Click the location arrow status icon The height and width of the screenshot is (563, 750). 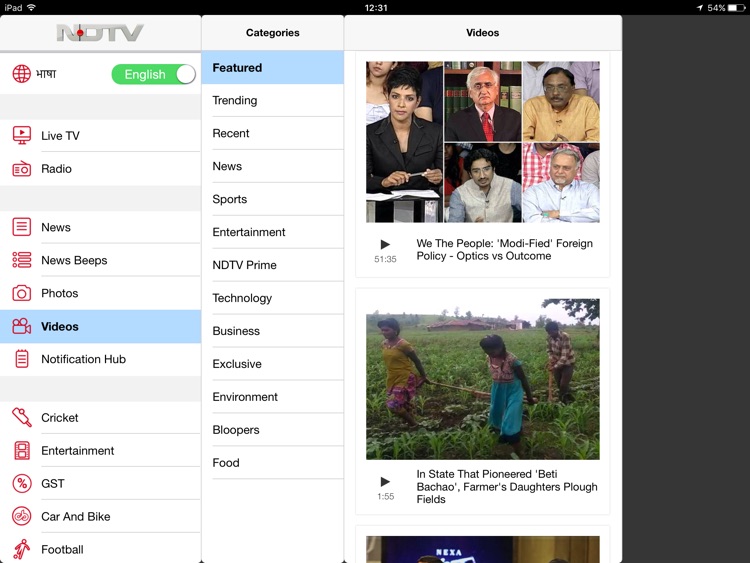(700, 8)
